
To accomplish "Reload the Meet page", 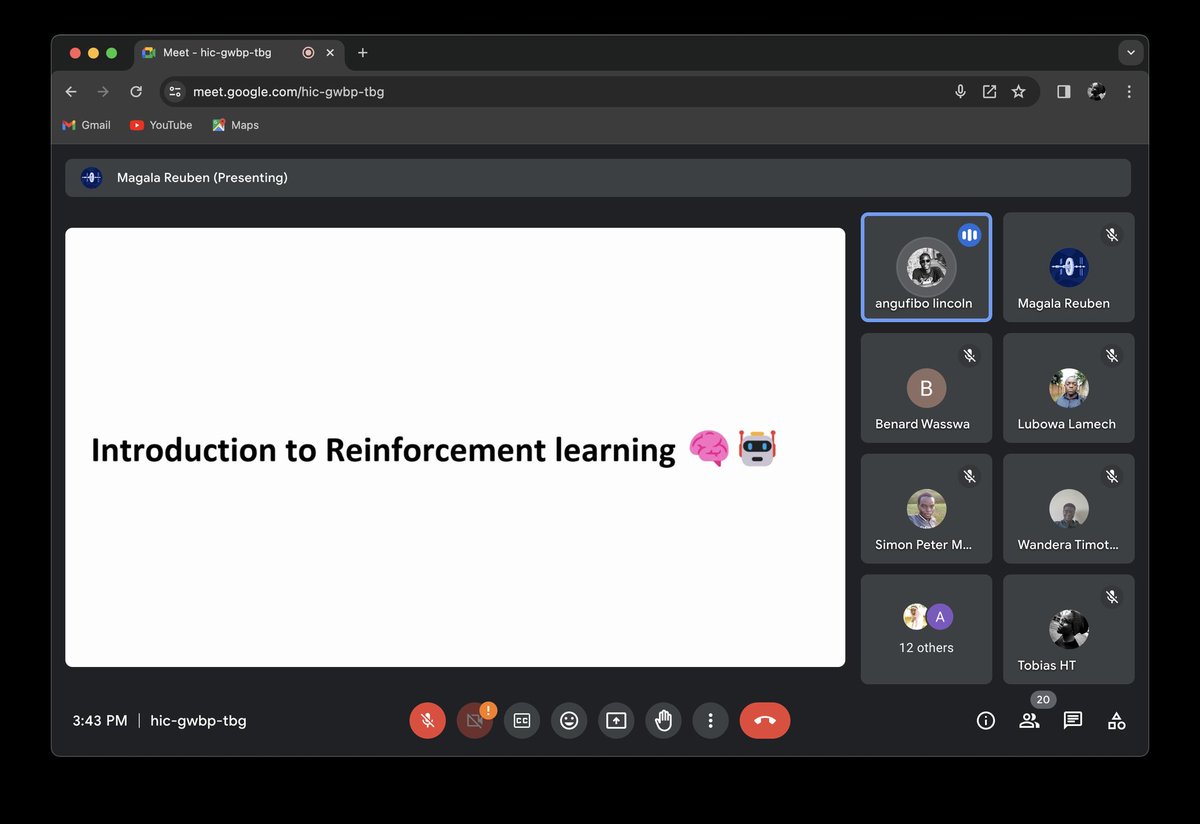I will pyautogui.click(x=136, y=92).
